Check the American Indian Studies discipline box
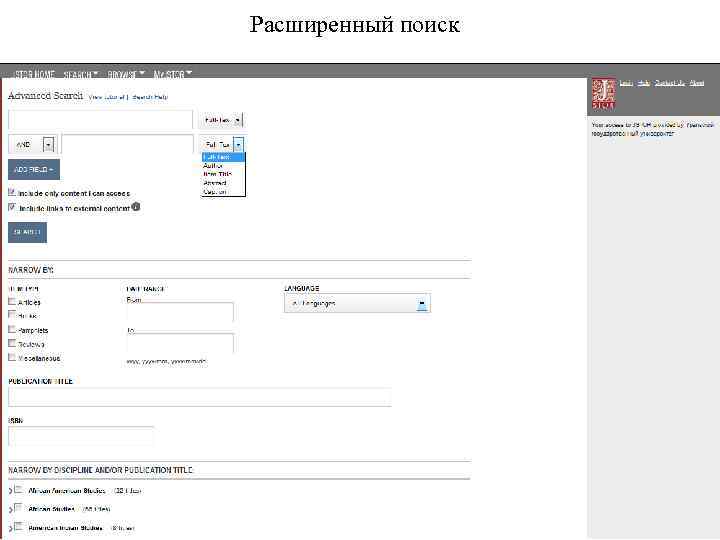The width and height of the screenshot is (720, 540). (x=19, y=527)
